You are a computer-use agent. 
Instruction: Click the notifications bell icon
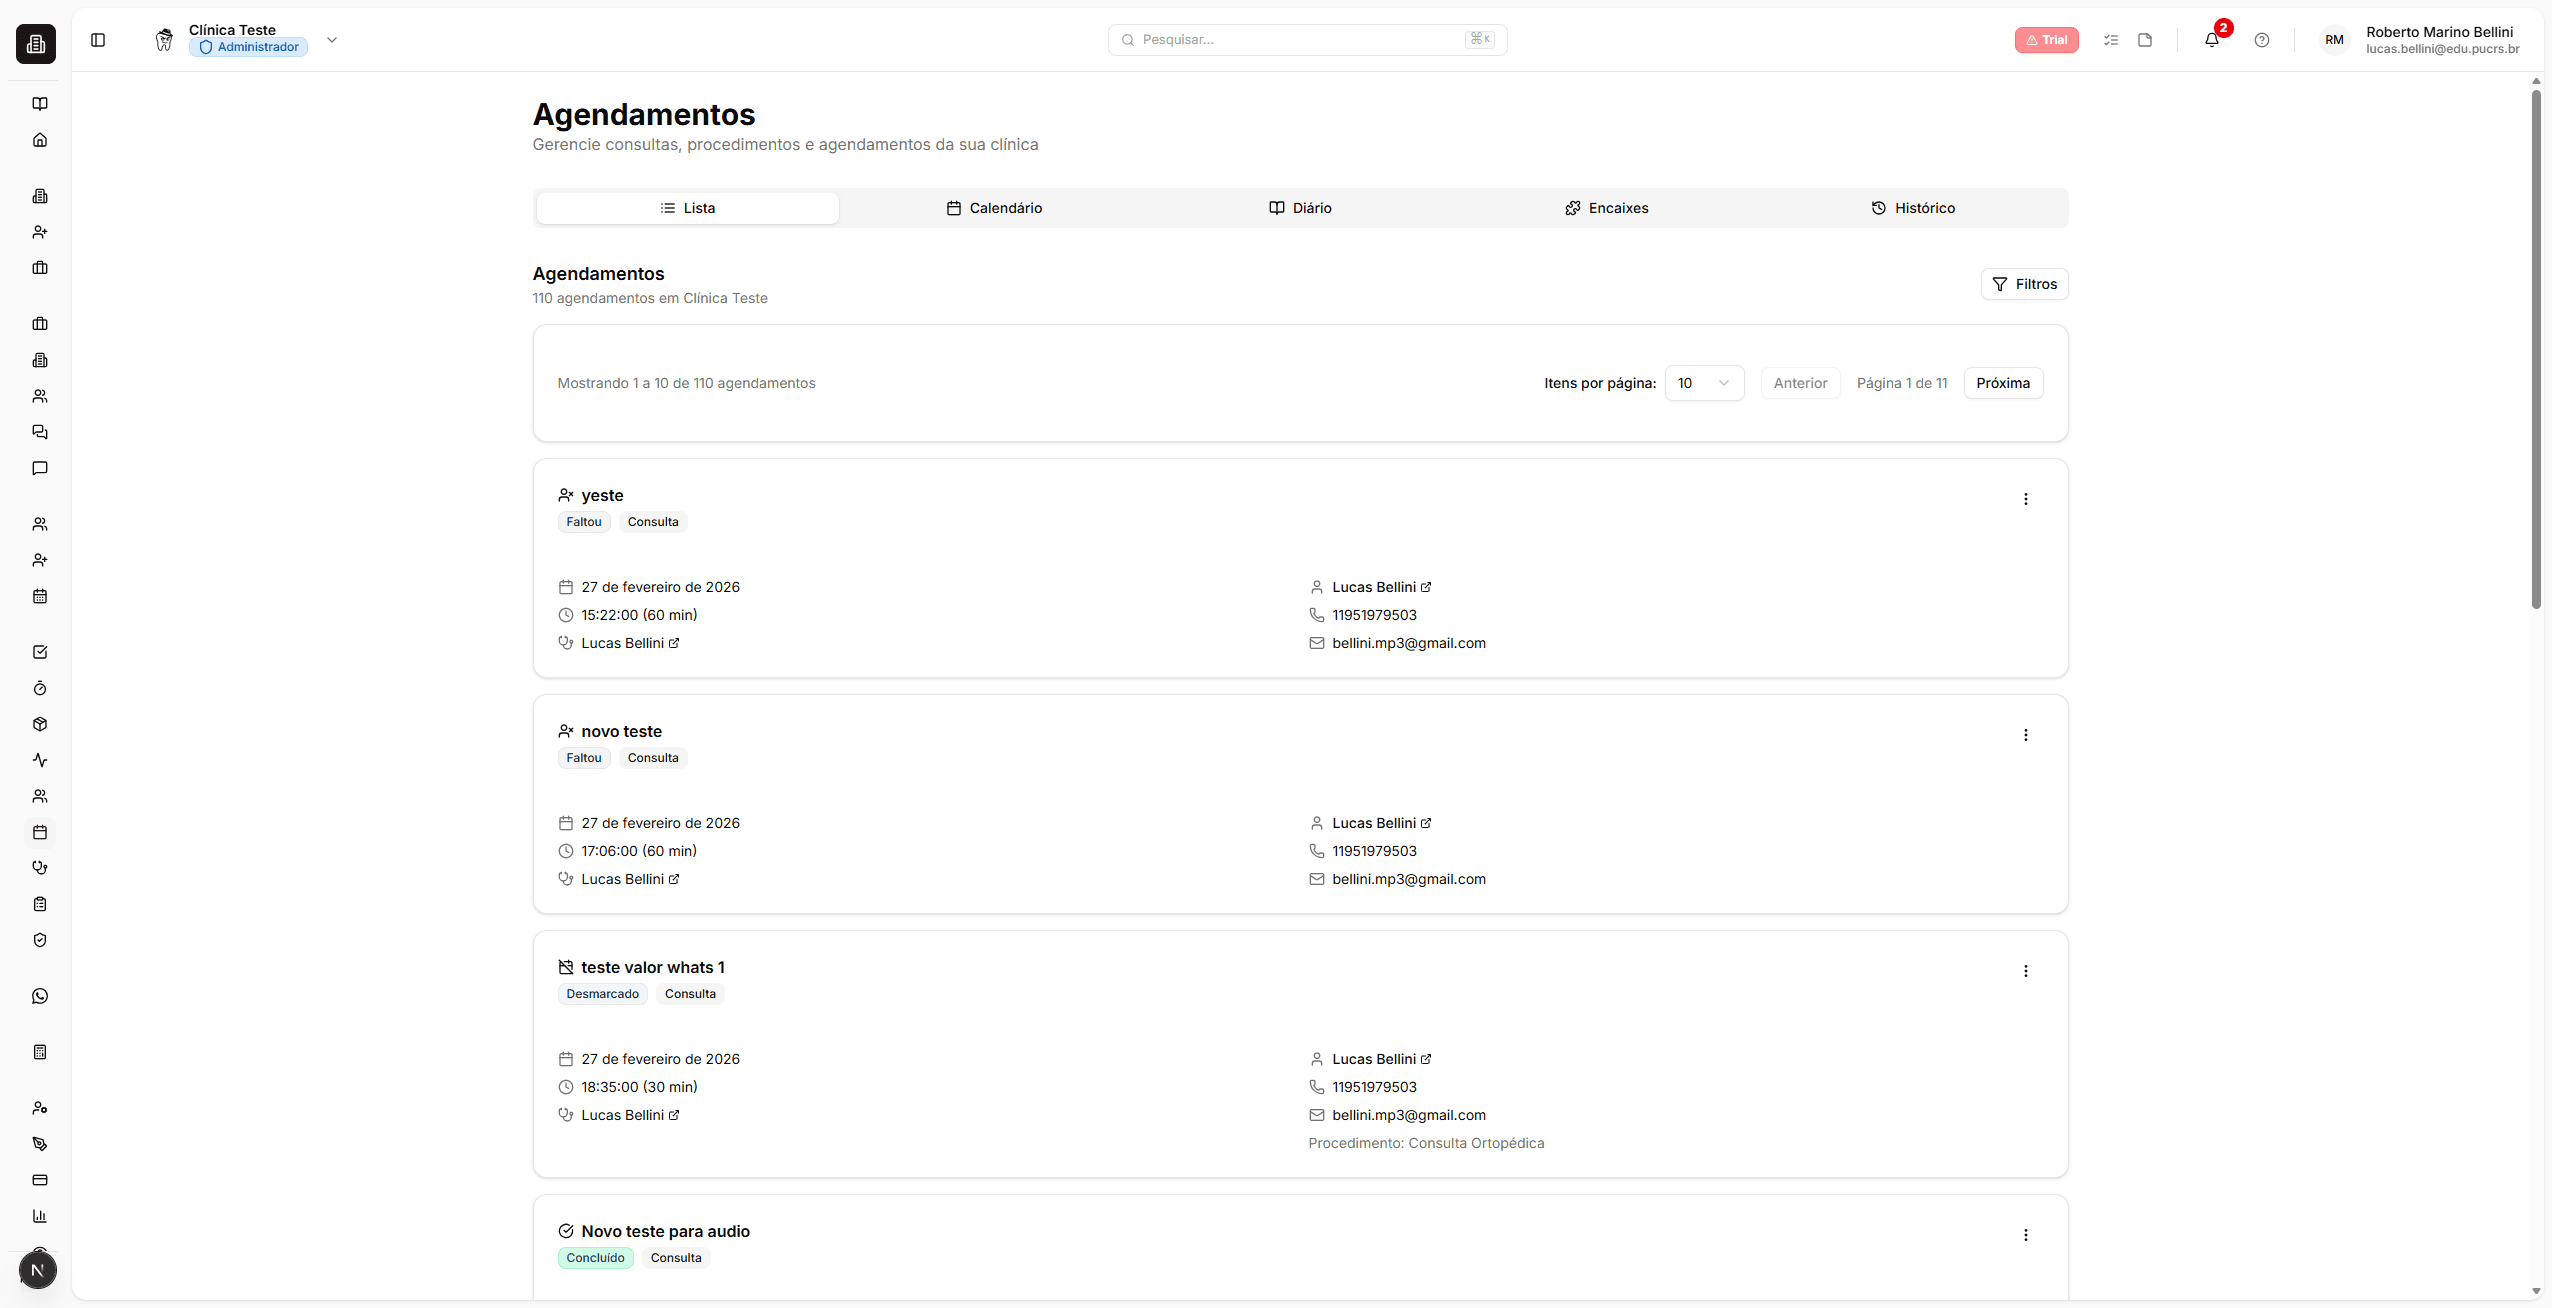point(2211,40)
